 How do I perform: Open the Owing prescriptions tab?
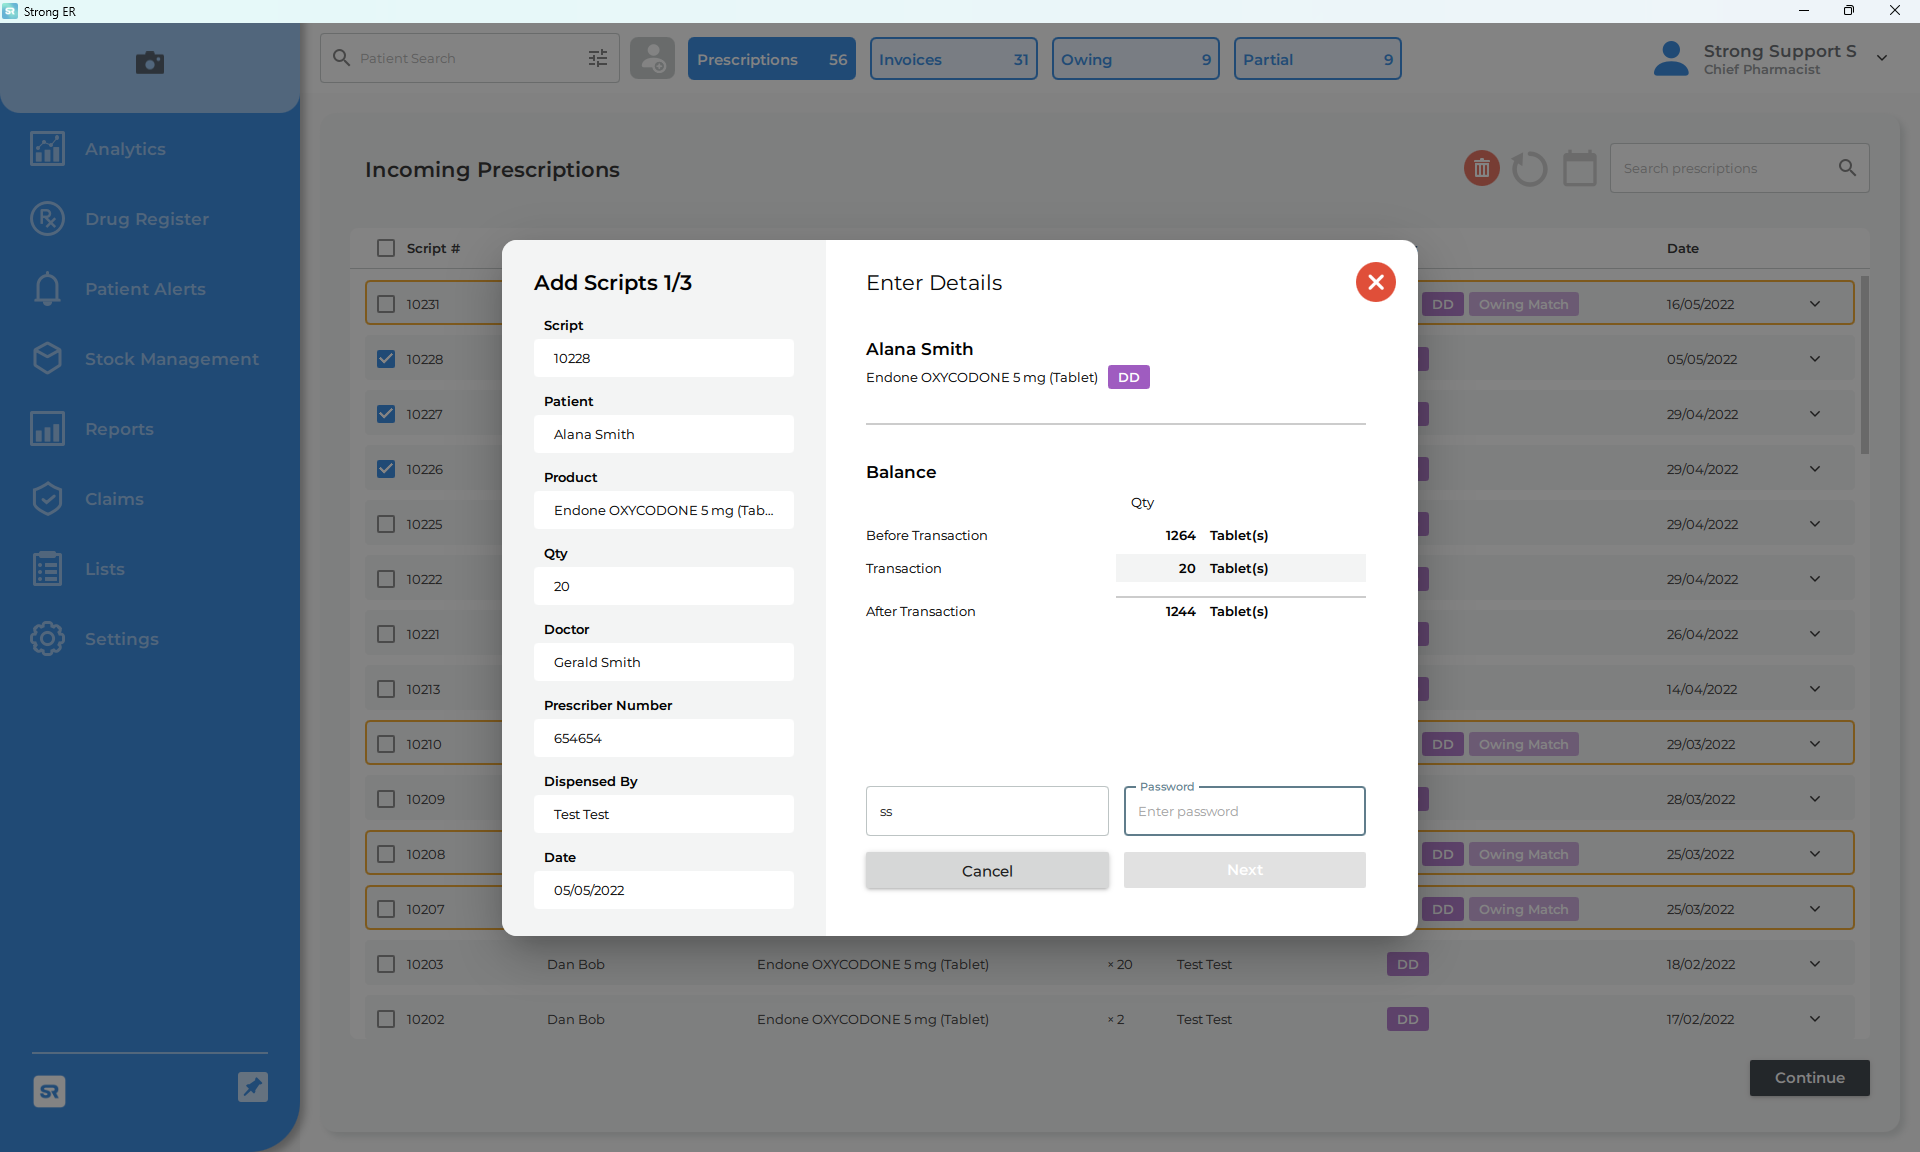[x=1135, y=58]
